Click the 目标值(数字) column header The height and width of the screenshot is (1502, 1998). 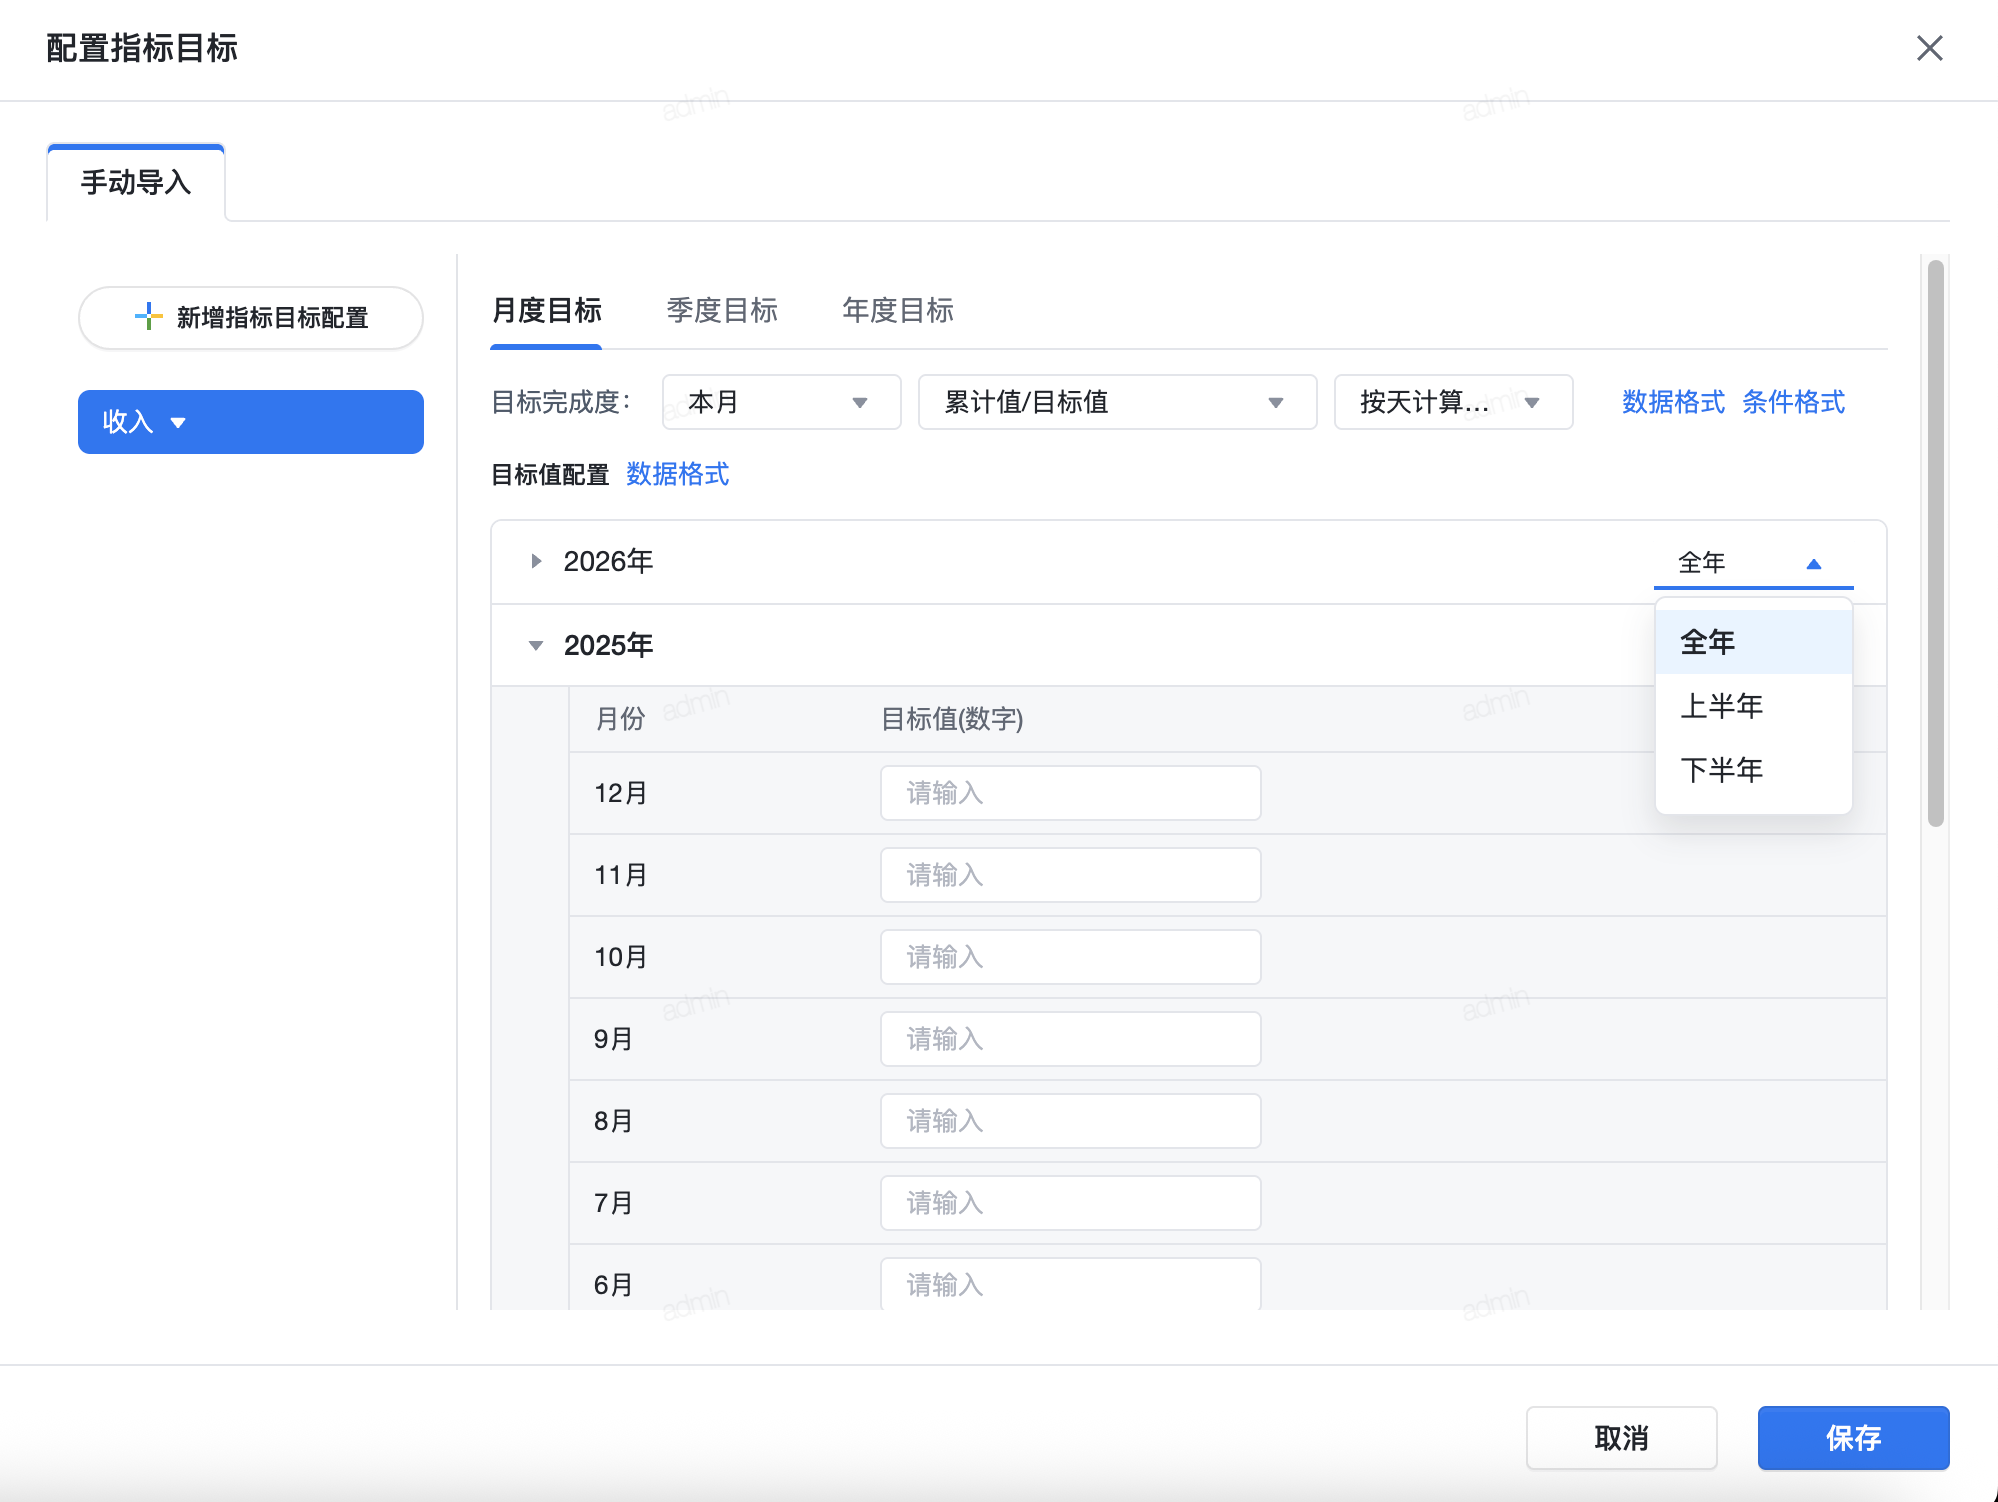click(952, 719)
